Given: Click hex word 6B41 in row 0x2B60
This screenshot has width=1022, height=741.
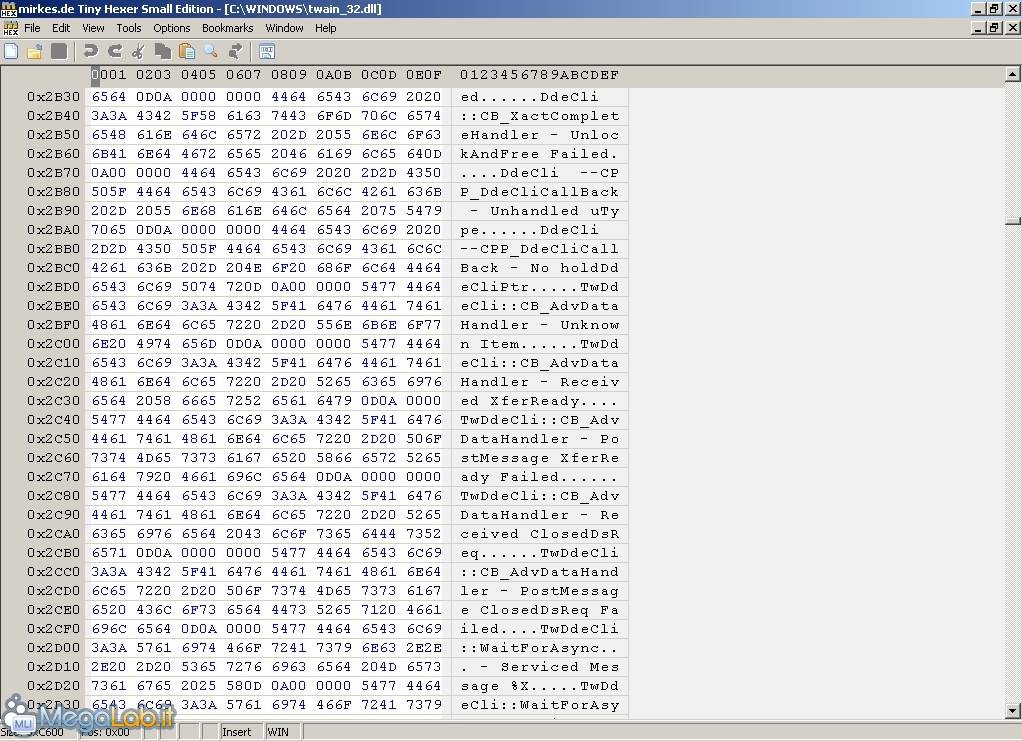Looking at the screenshot, I should tap(109, 154).
